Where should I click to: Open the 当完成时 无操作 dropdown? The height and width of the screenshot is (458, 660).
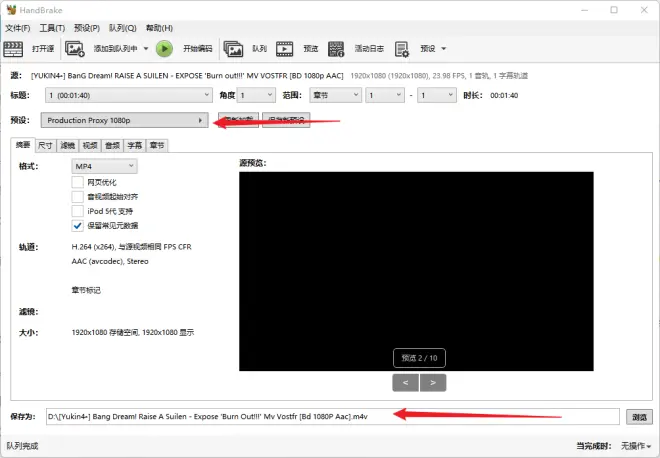point(636,446)
